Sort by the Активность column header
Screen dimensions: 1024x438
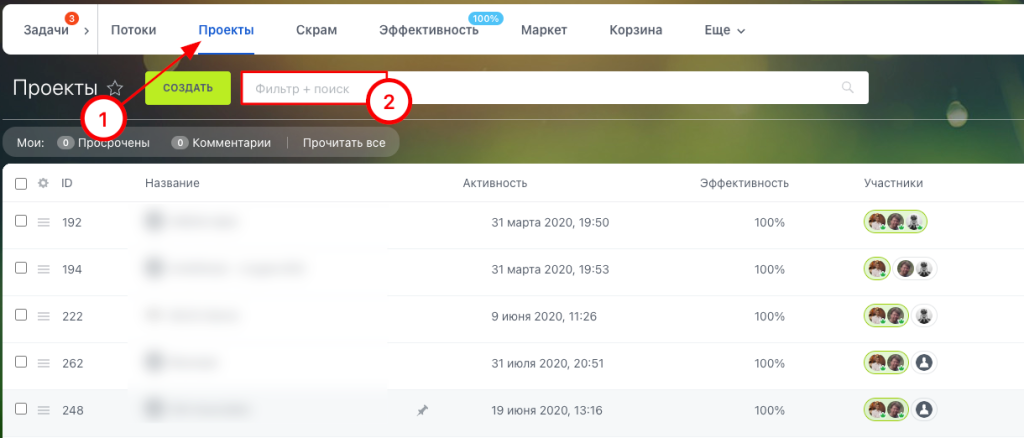tap(494, 183)
